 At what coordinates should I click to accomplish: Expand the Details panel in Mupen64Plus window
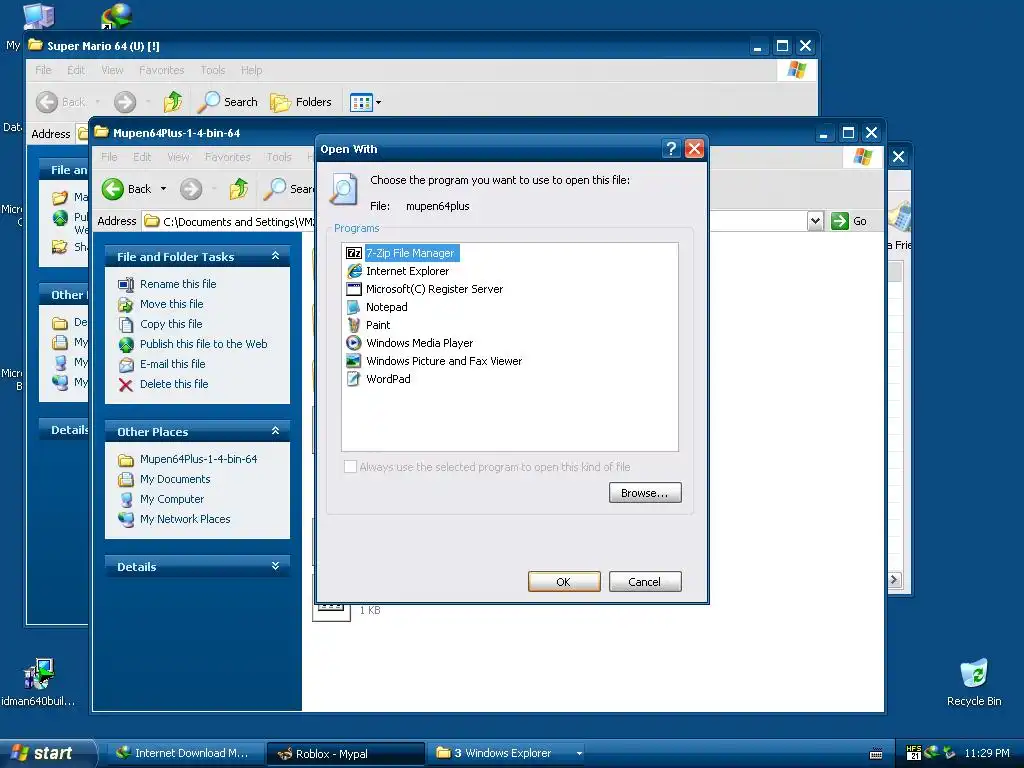tap(276, 566)
